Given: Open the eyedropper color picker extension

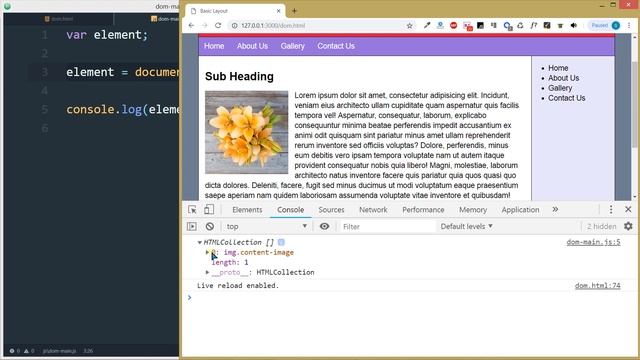Looking at the screenshot, I should click(x=427, y=25).
